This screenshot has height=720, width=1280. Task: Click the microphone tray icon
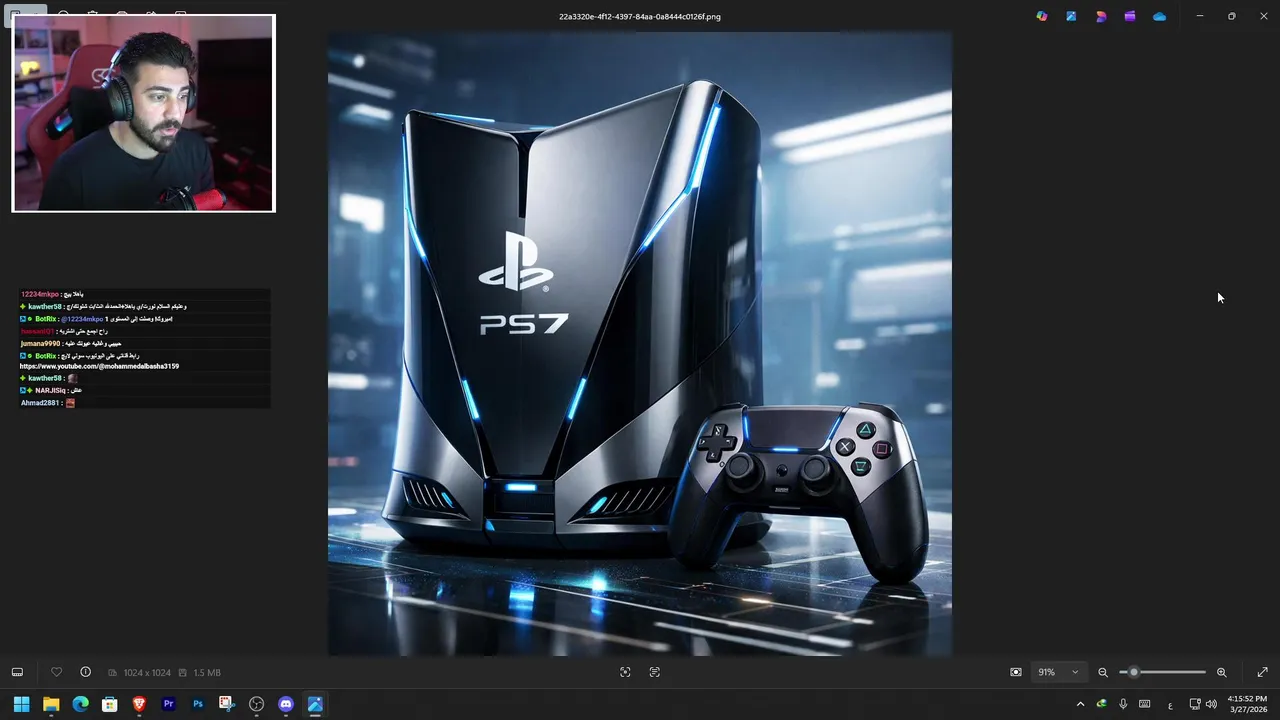click(1123, 704)
